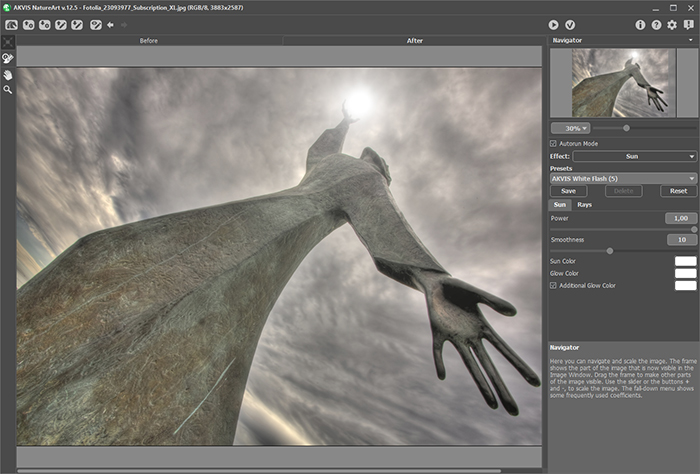Click the Reset button
Screen dimensions: 700x474
(679, 190)
